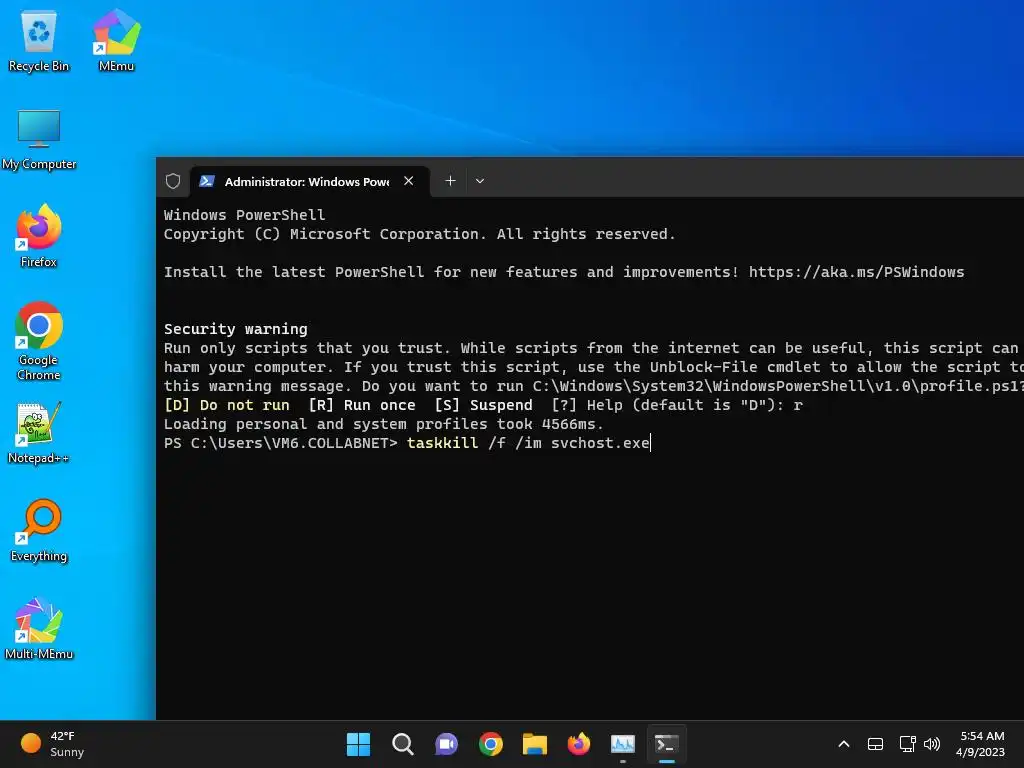The image size is (1024, 768).
Task: Click the 'PS C:\Users\VM6.COLLABNET>' prompt text
Action: point(281,443)
